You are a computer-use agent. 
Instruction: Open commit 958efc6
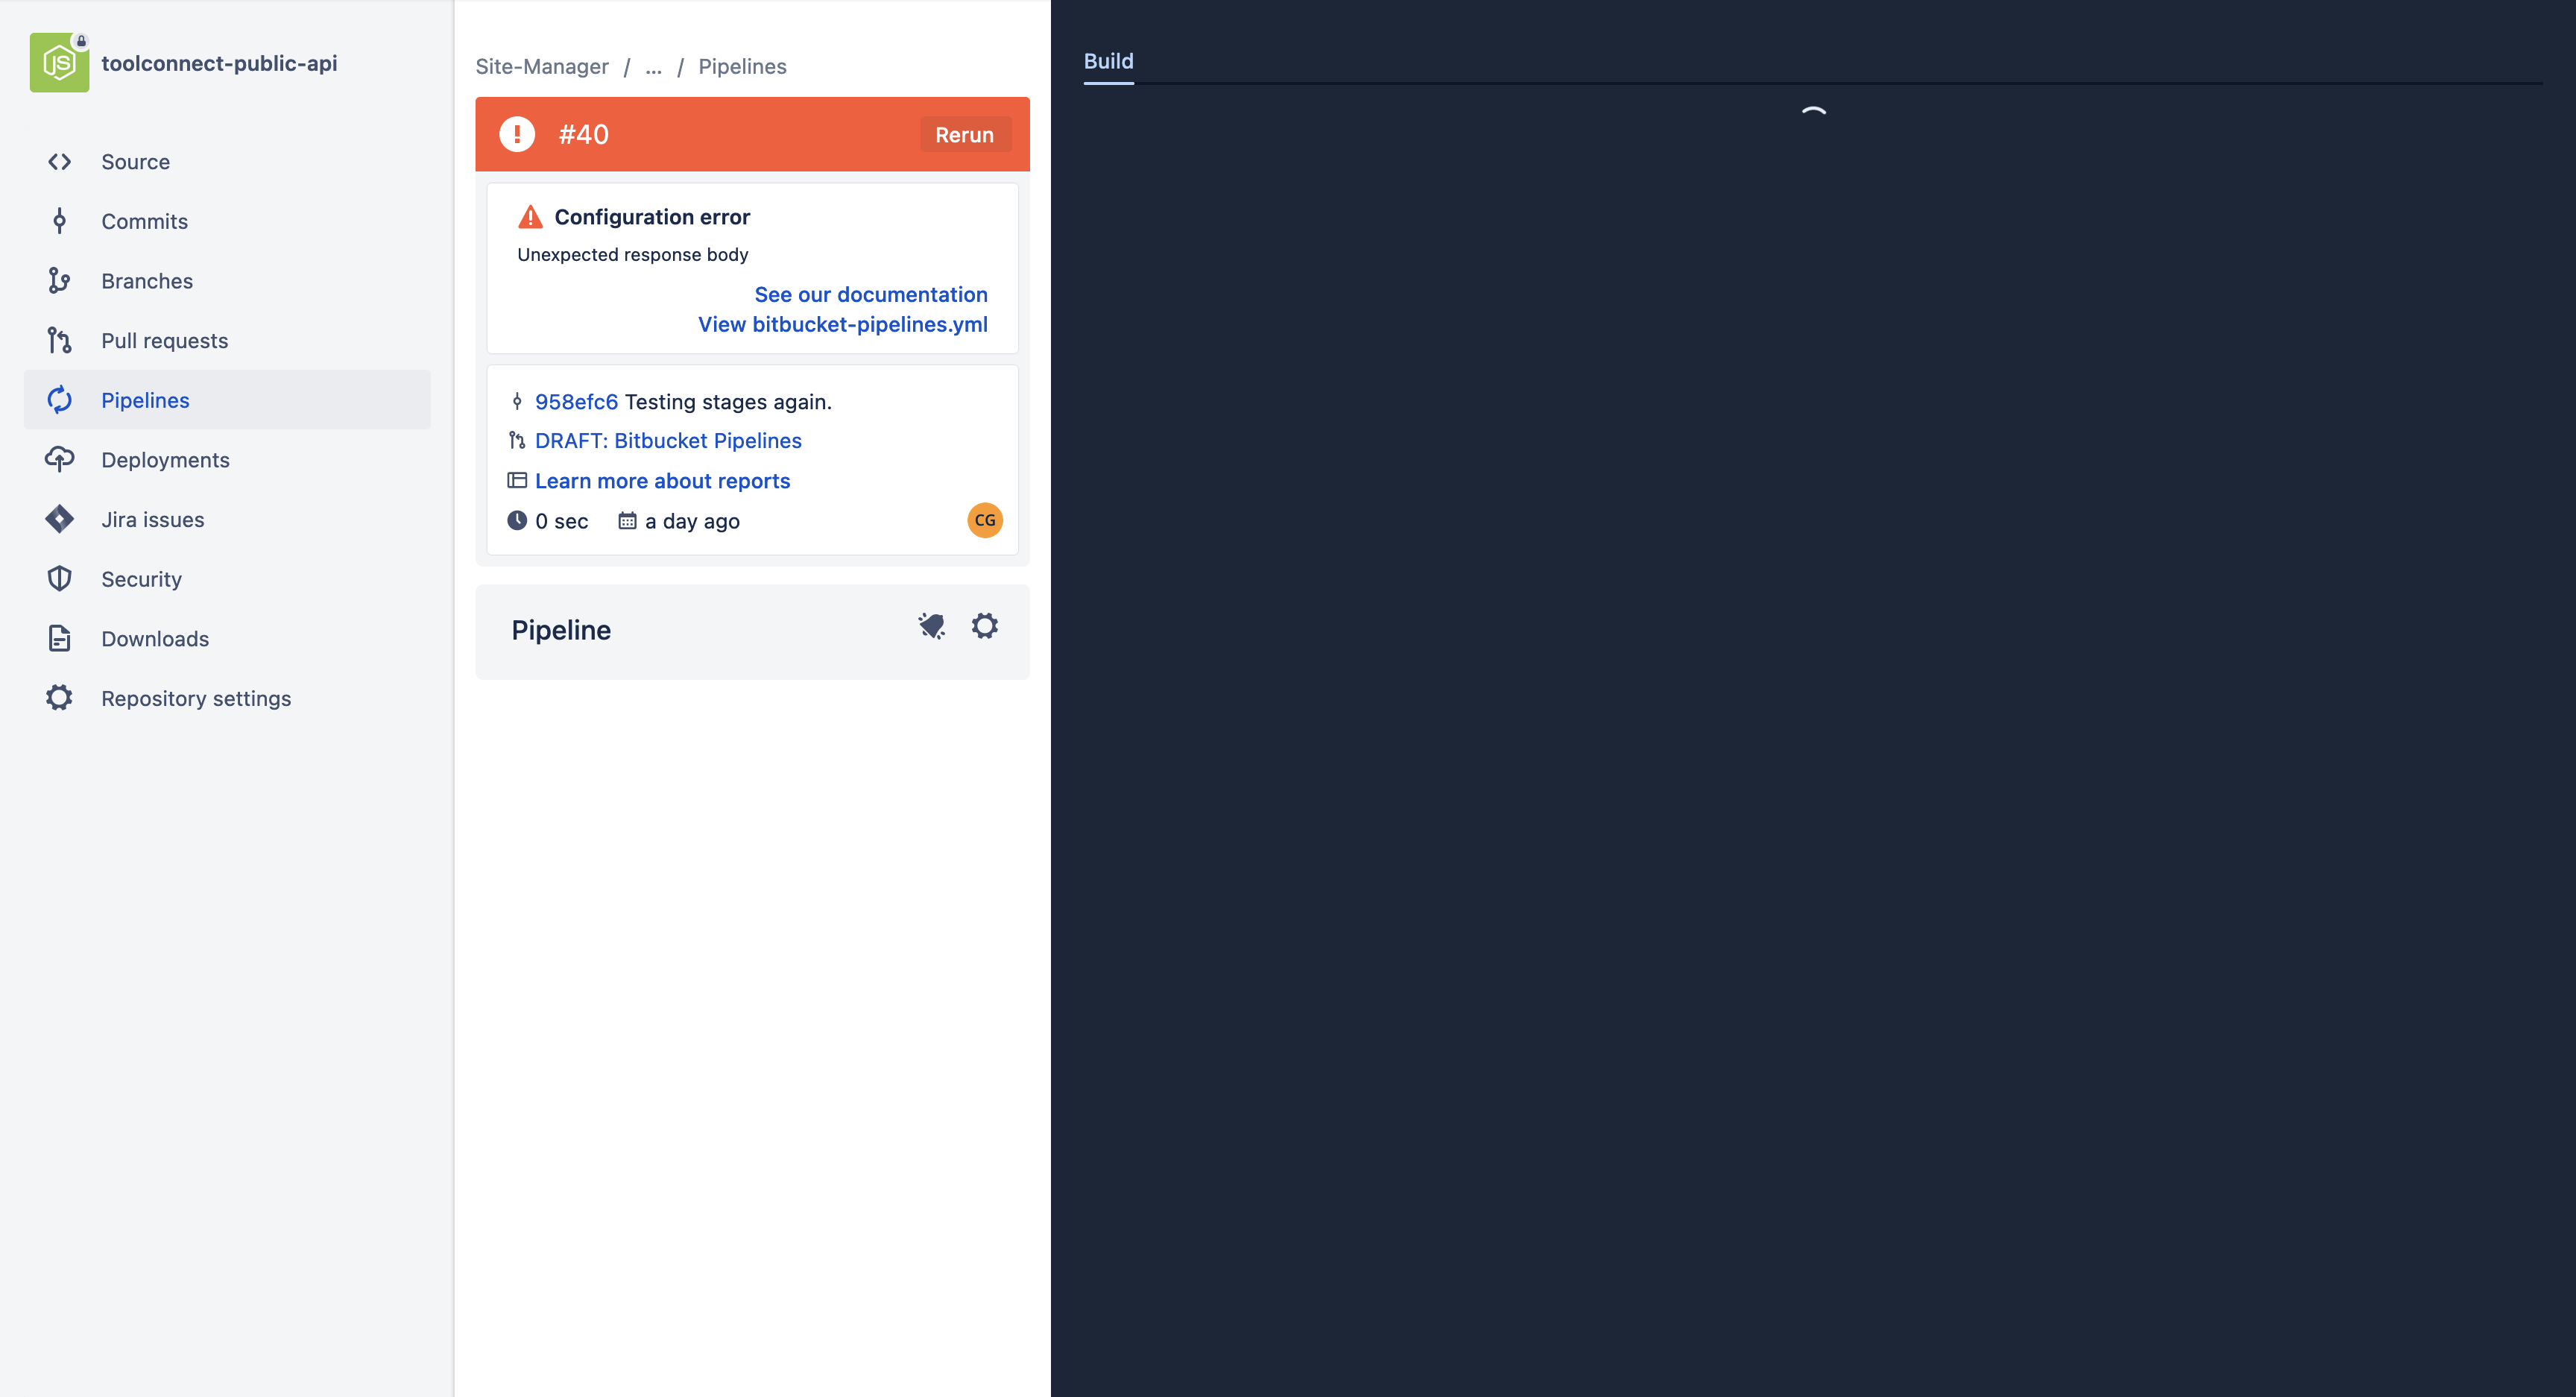576,401
